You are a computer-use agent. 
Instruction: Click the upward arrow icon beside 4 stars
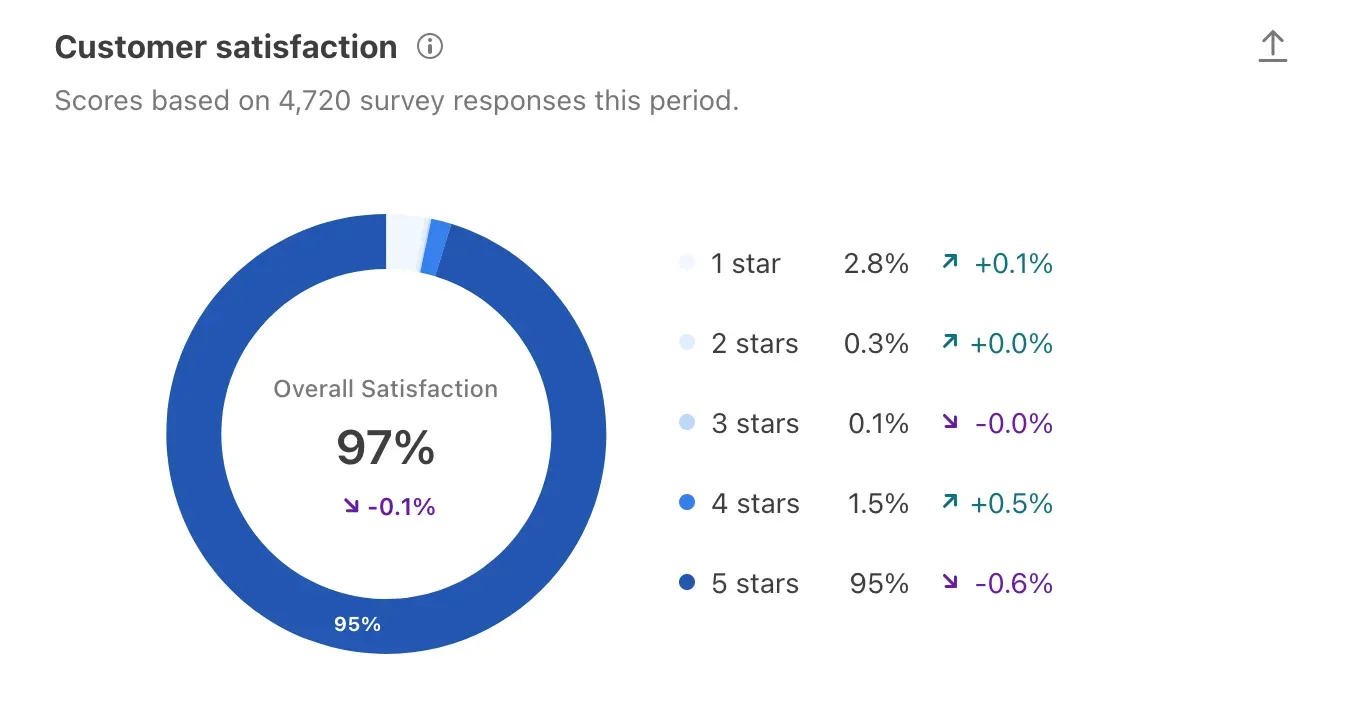coord(950,503)
